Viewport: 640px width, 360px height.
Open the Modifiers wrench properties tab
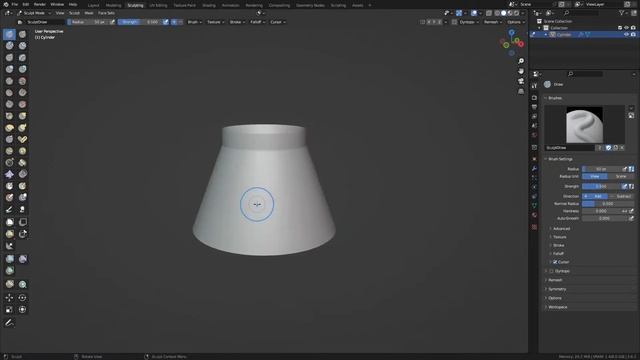tap(534, 168)
